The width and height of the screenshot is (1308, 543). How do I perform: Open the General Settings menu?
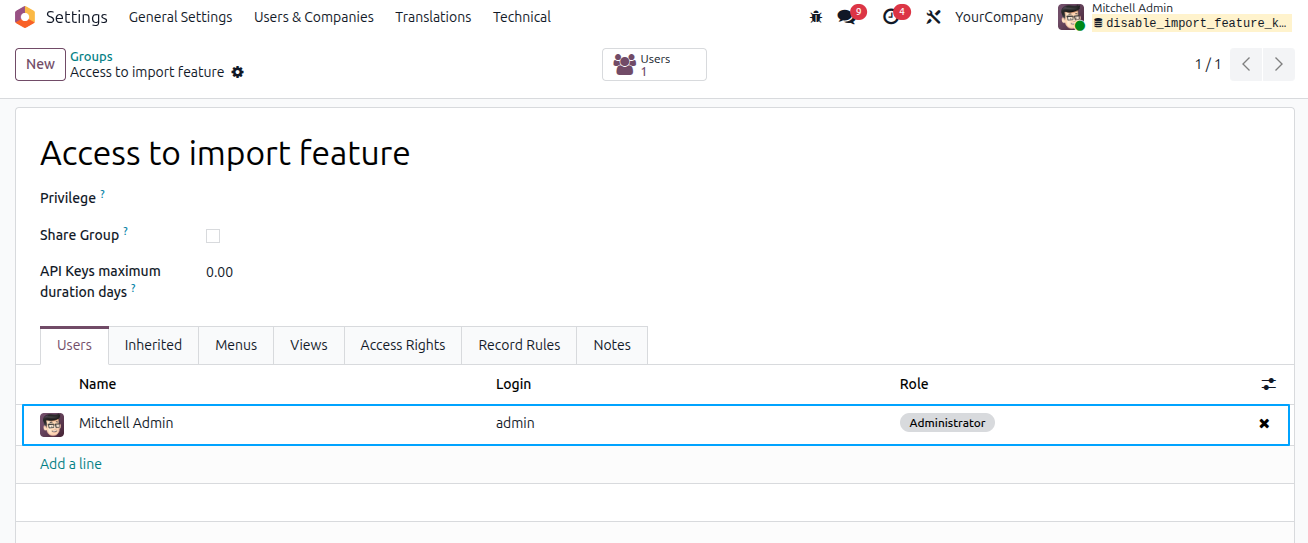[181, 17]
